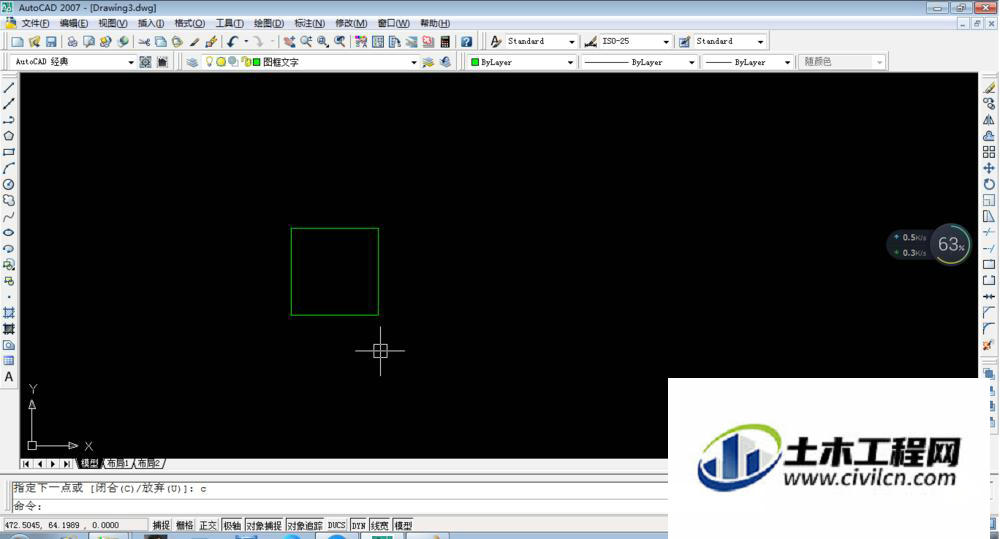This screenshot has height=539, width=1000.
Task: Open the 视图(V) menu
Action: [113, 23]
